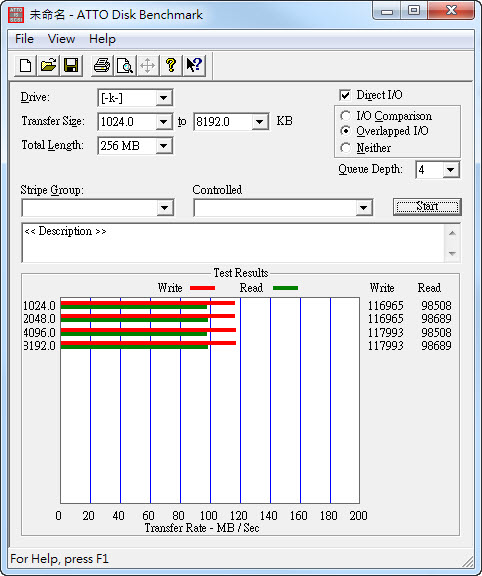Print results using the printer icon
The width and height of the screenshot is (482, 576).
coord(102,66)
